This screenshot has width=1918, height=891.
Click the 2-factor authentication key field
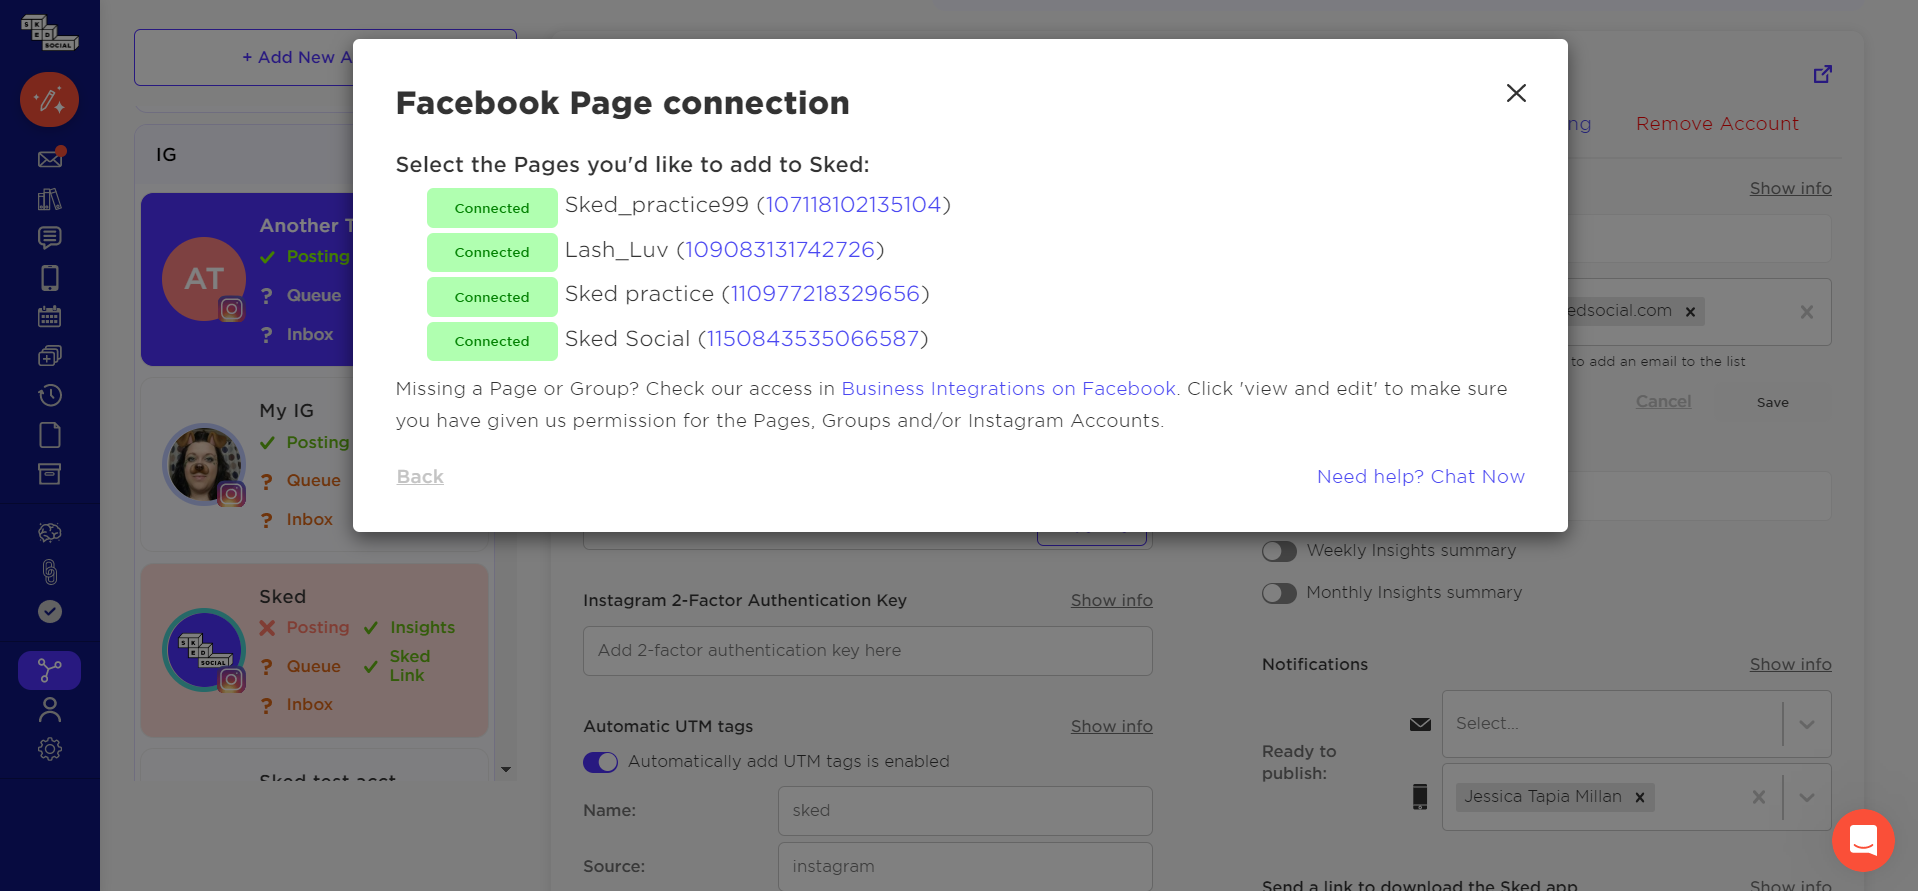[x=867, y=651]
